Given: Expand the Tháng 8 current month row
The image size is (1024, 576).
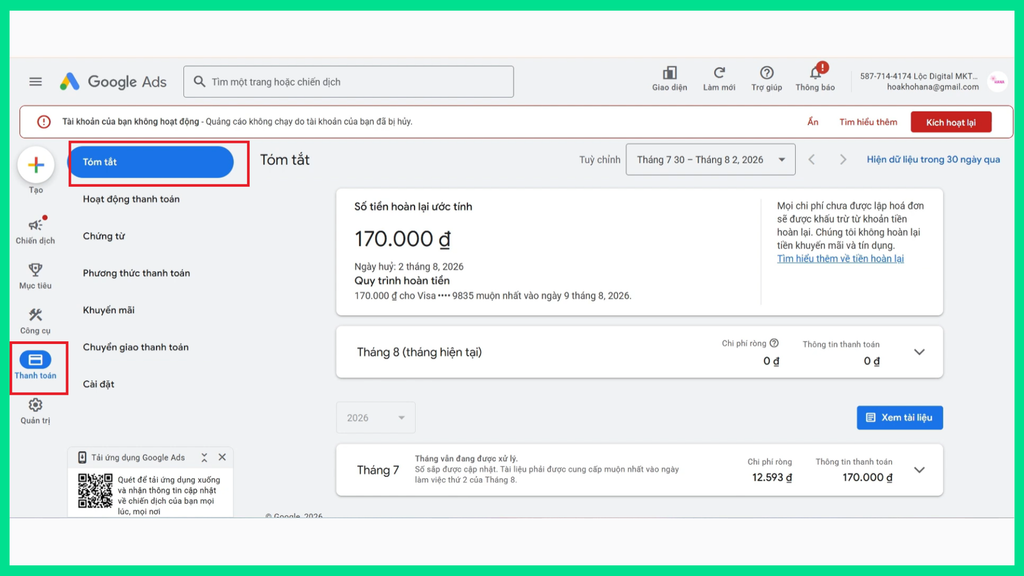Looking at the screenshot, I should click(x=920, y=352).
